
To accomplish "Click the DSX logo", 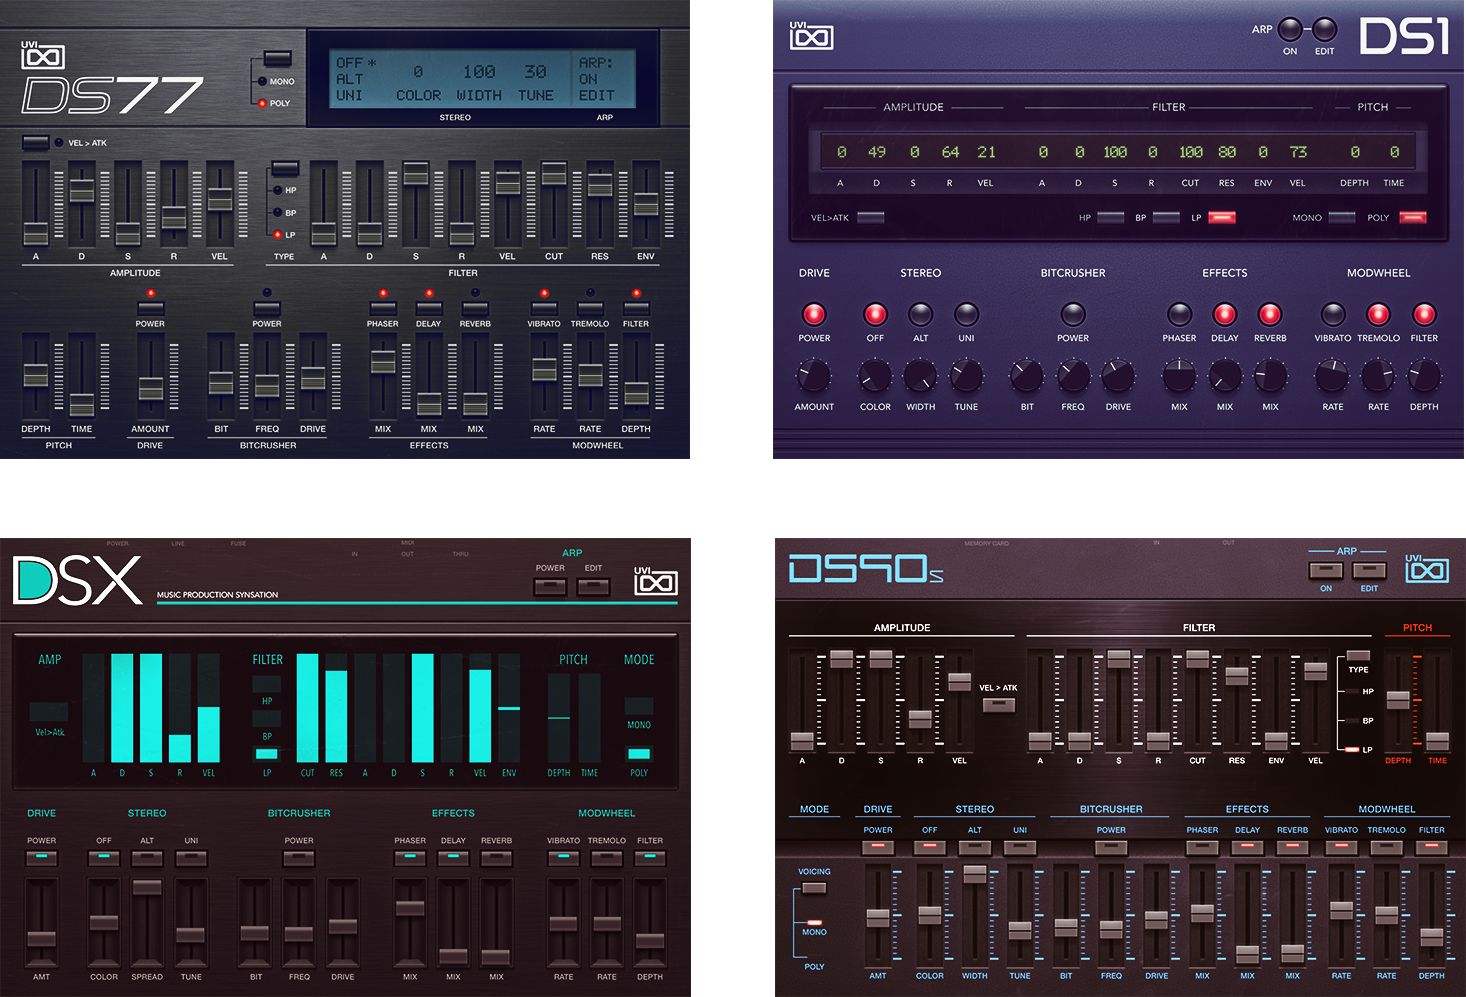I will coord(78,581).
